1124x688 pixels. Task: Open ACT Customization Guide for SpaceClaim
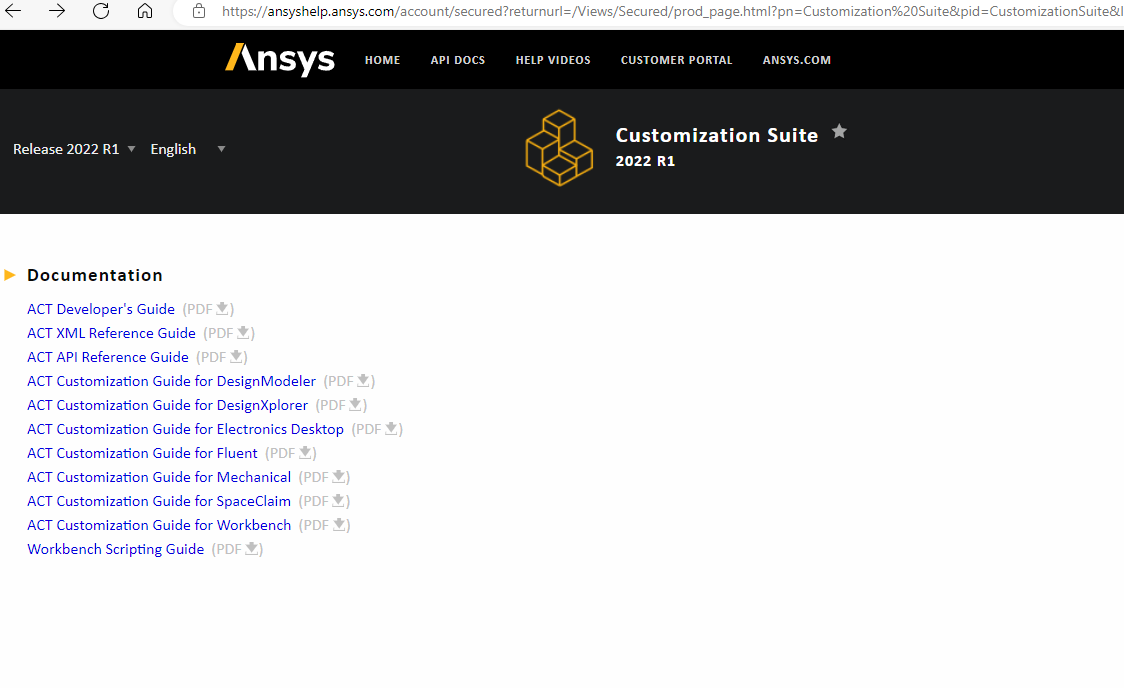(159, 501)
